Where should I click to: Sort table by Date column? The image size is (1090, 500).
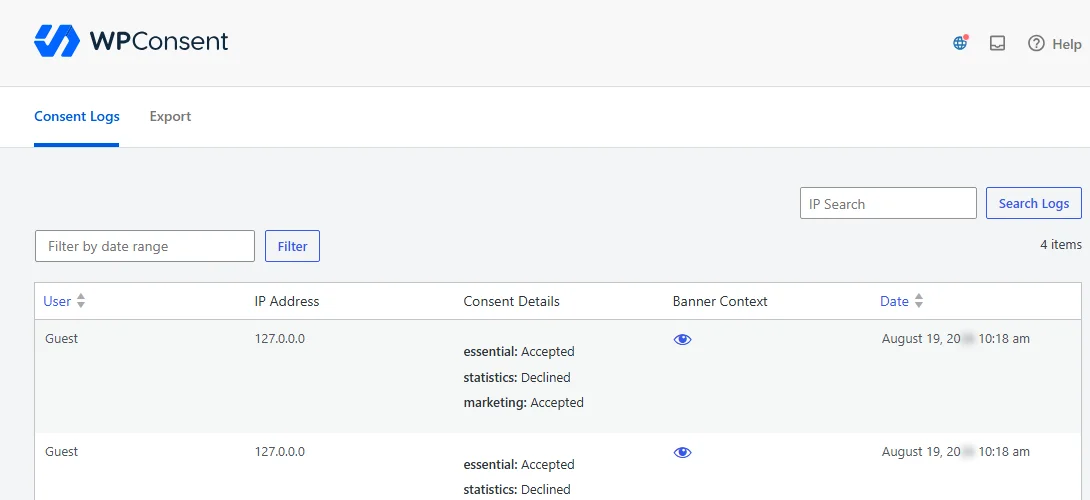click(894, 301)
